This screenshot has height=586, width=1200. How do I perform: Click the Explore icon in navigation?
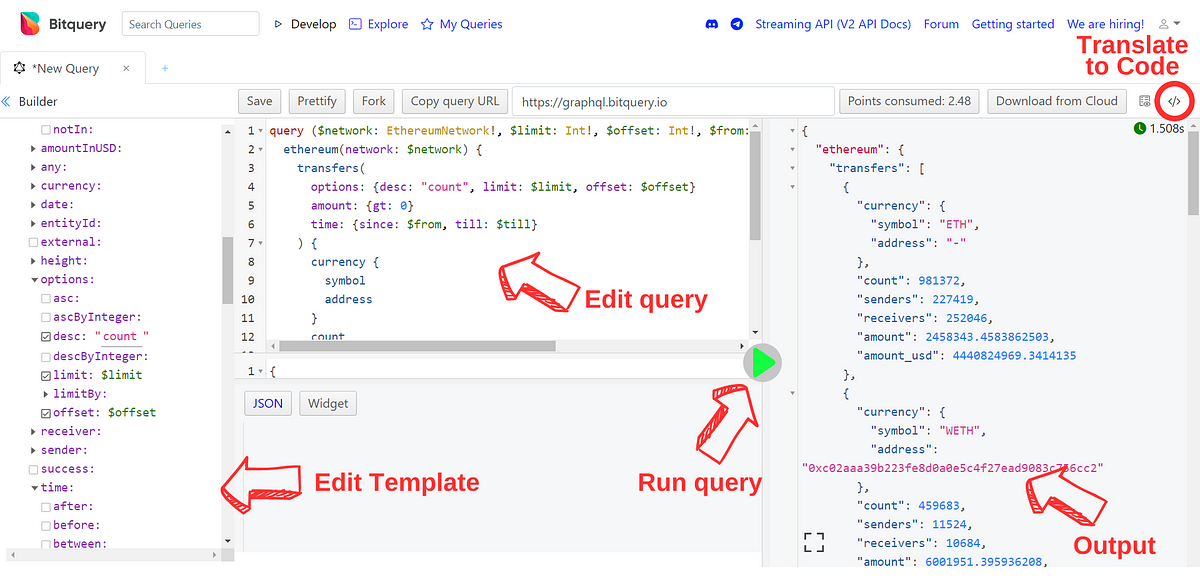[355, 24]
